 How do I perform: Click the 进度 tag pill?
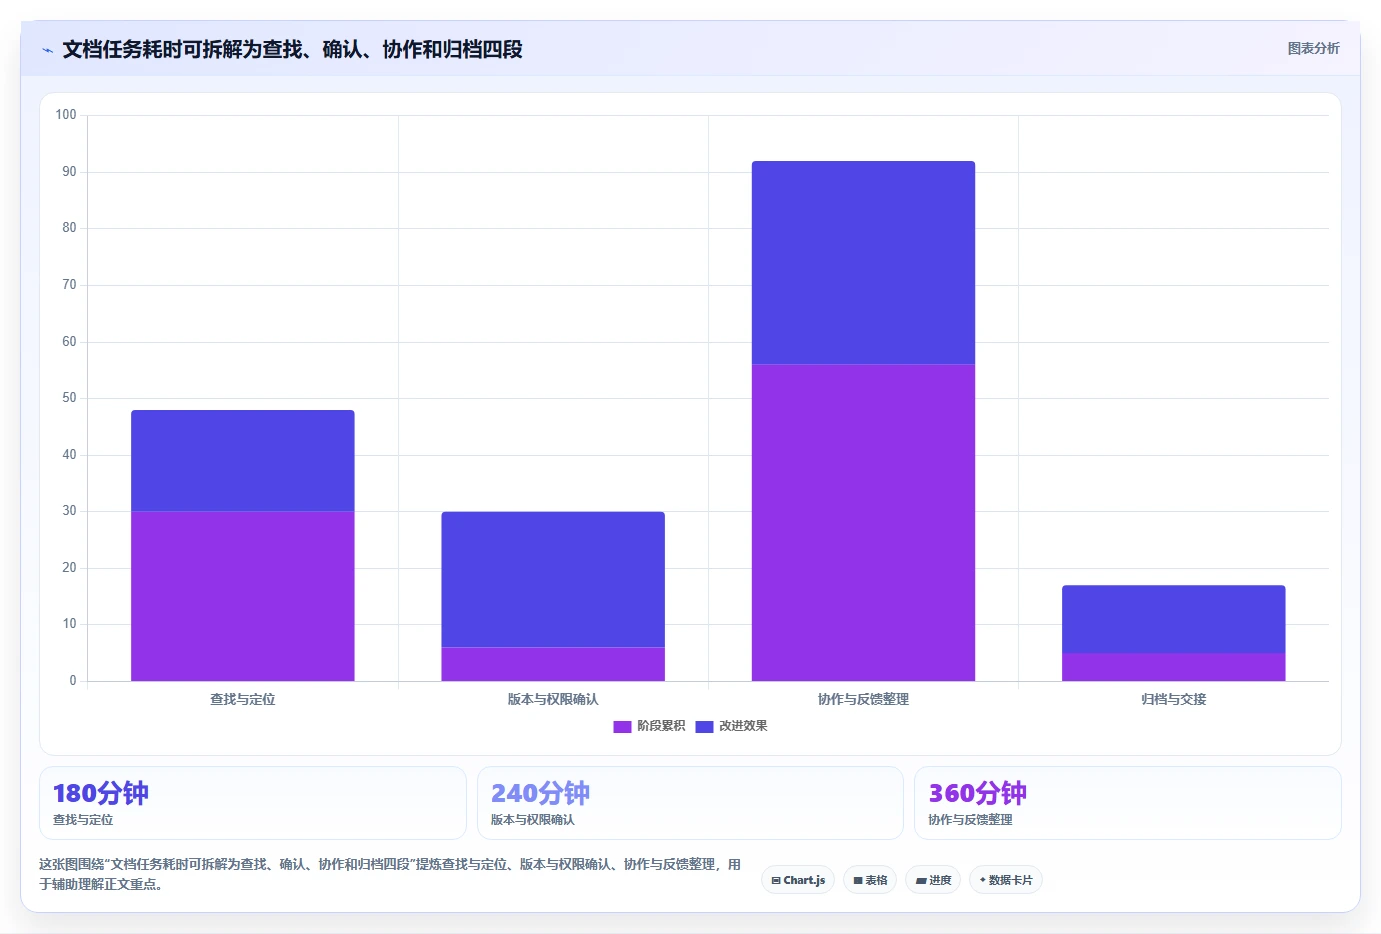(x=933, y=880)
